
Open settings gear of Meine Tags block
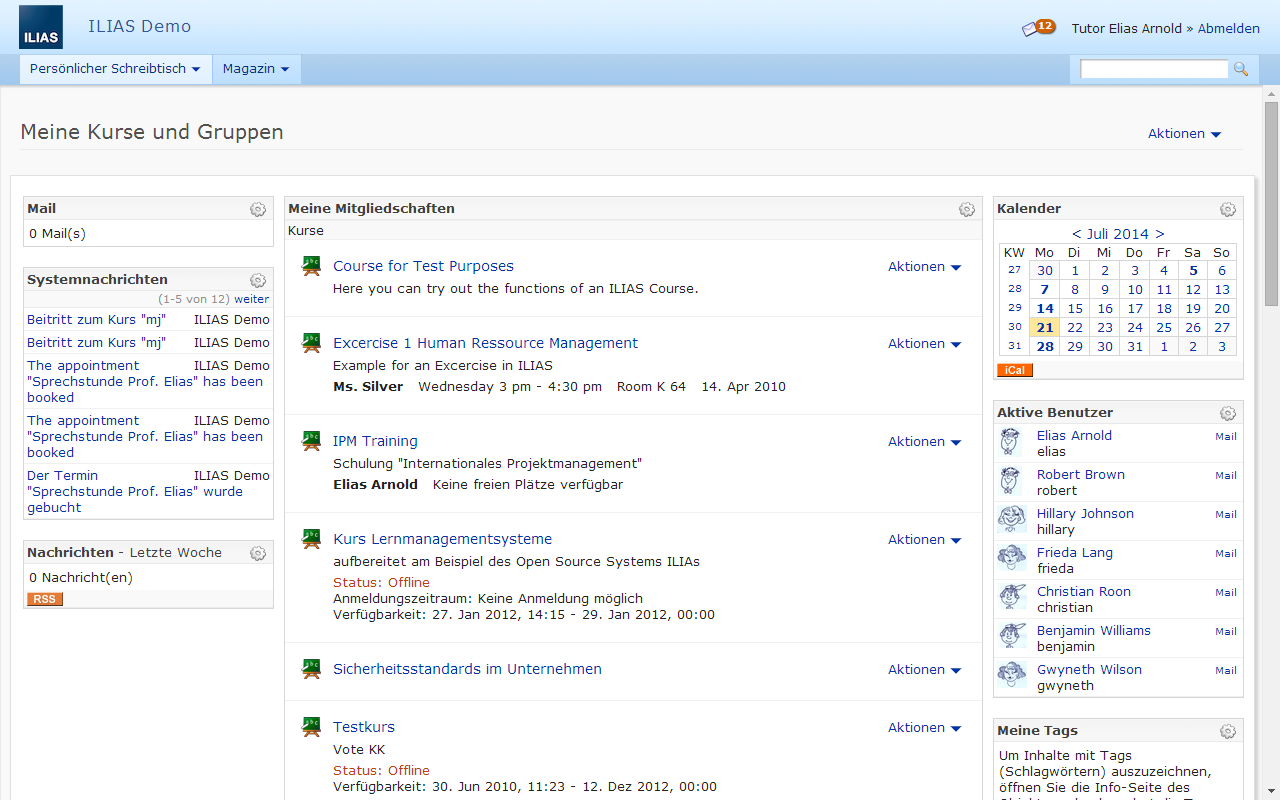(x=1228, y=731)
